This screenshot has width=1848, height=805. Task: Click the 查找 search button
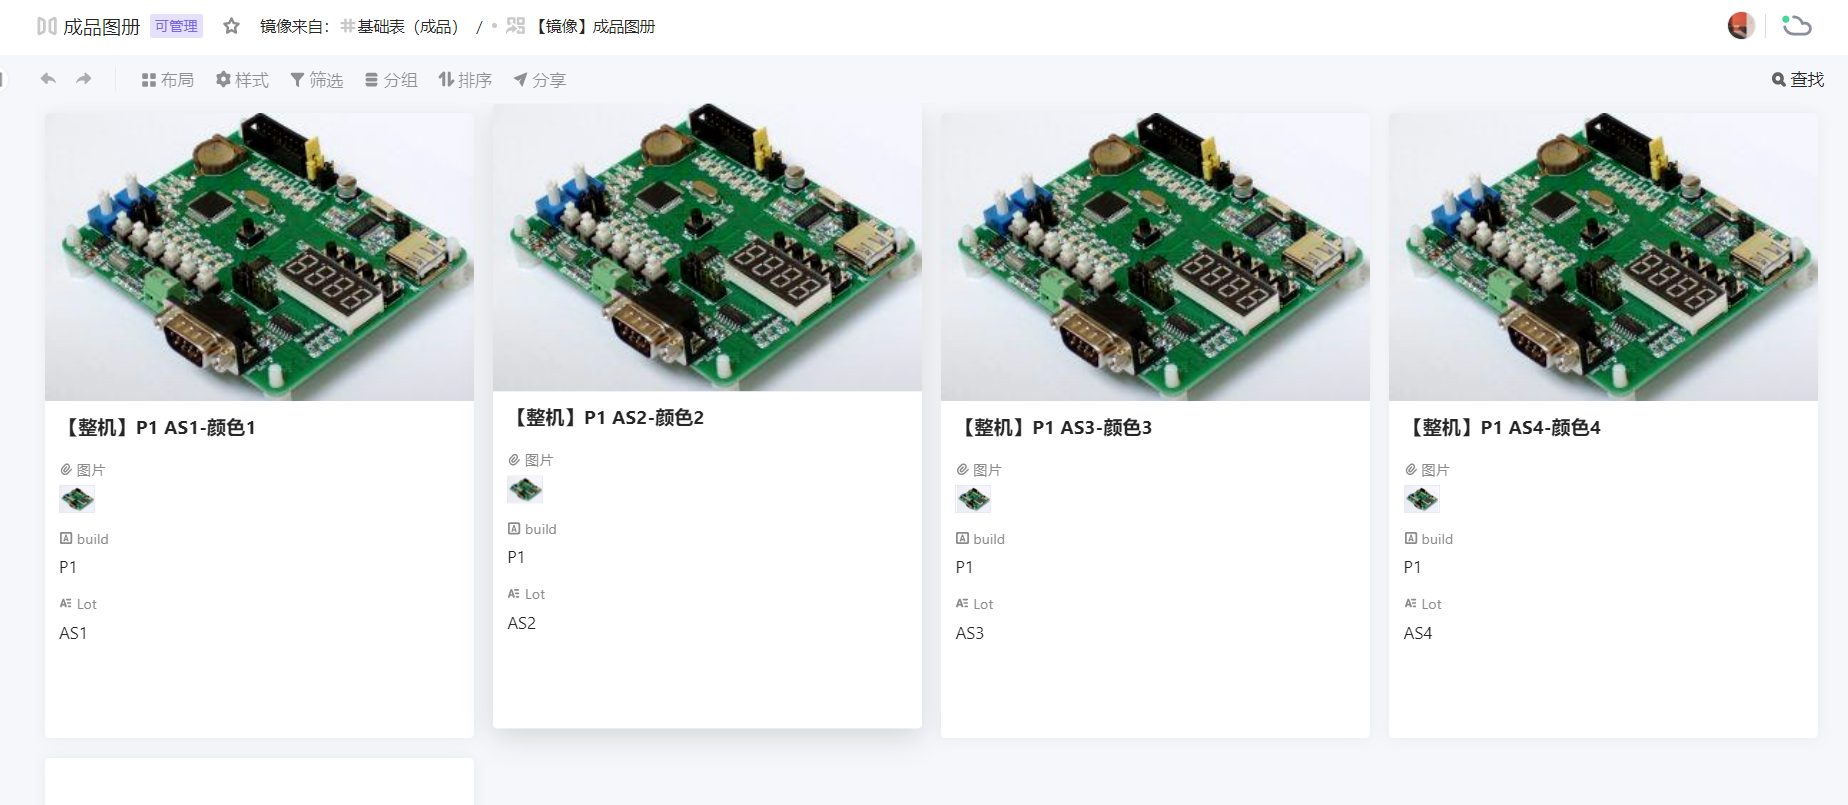[x=1798, y=80]
